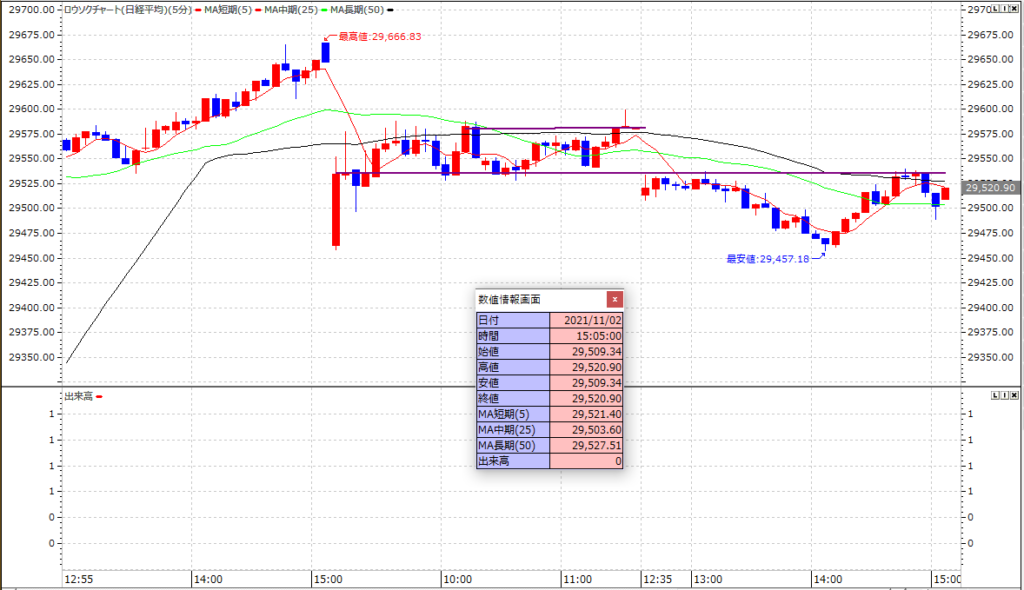1024x590 pixels.
Task: Select the MA中期(25) legend label
Action: coord(290,9)
